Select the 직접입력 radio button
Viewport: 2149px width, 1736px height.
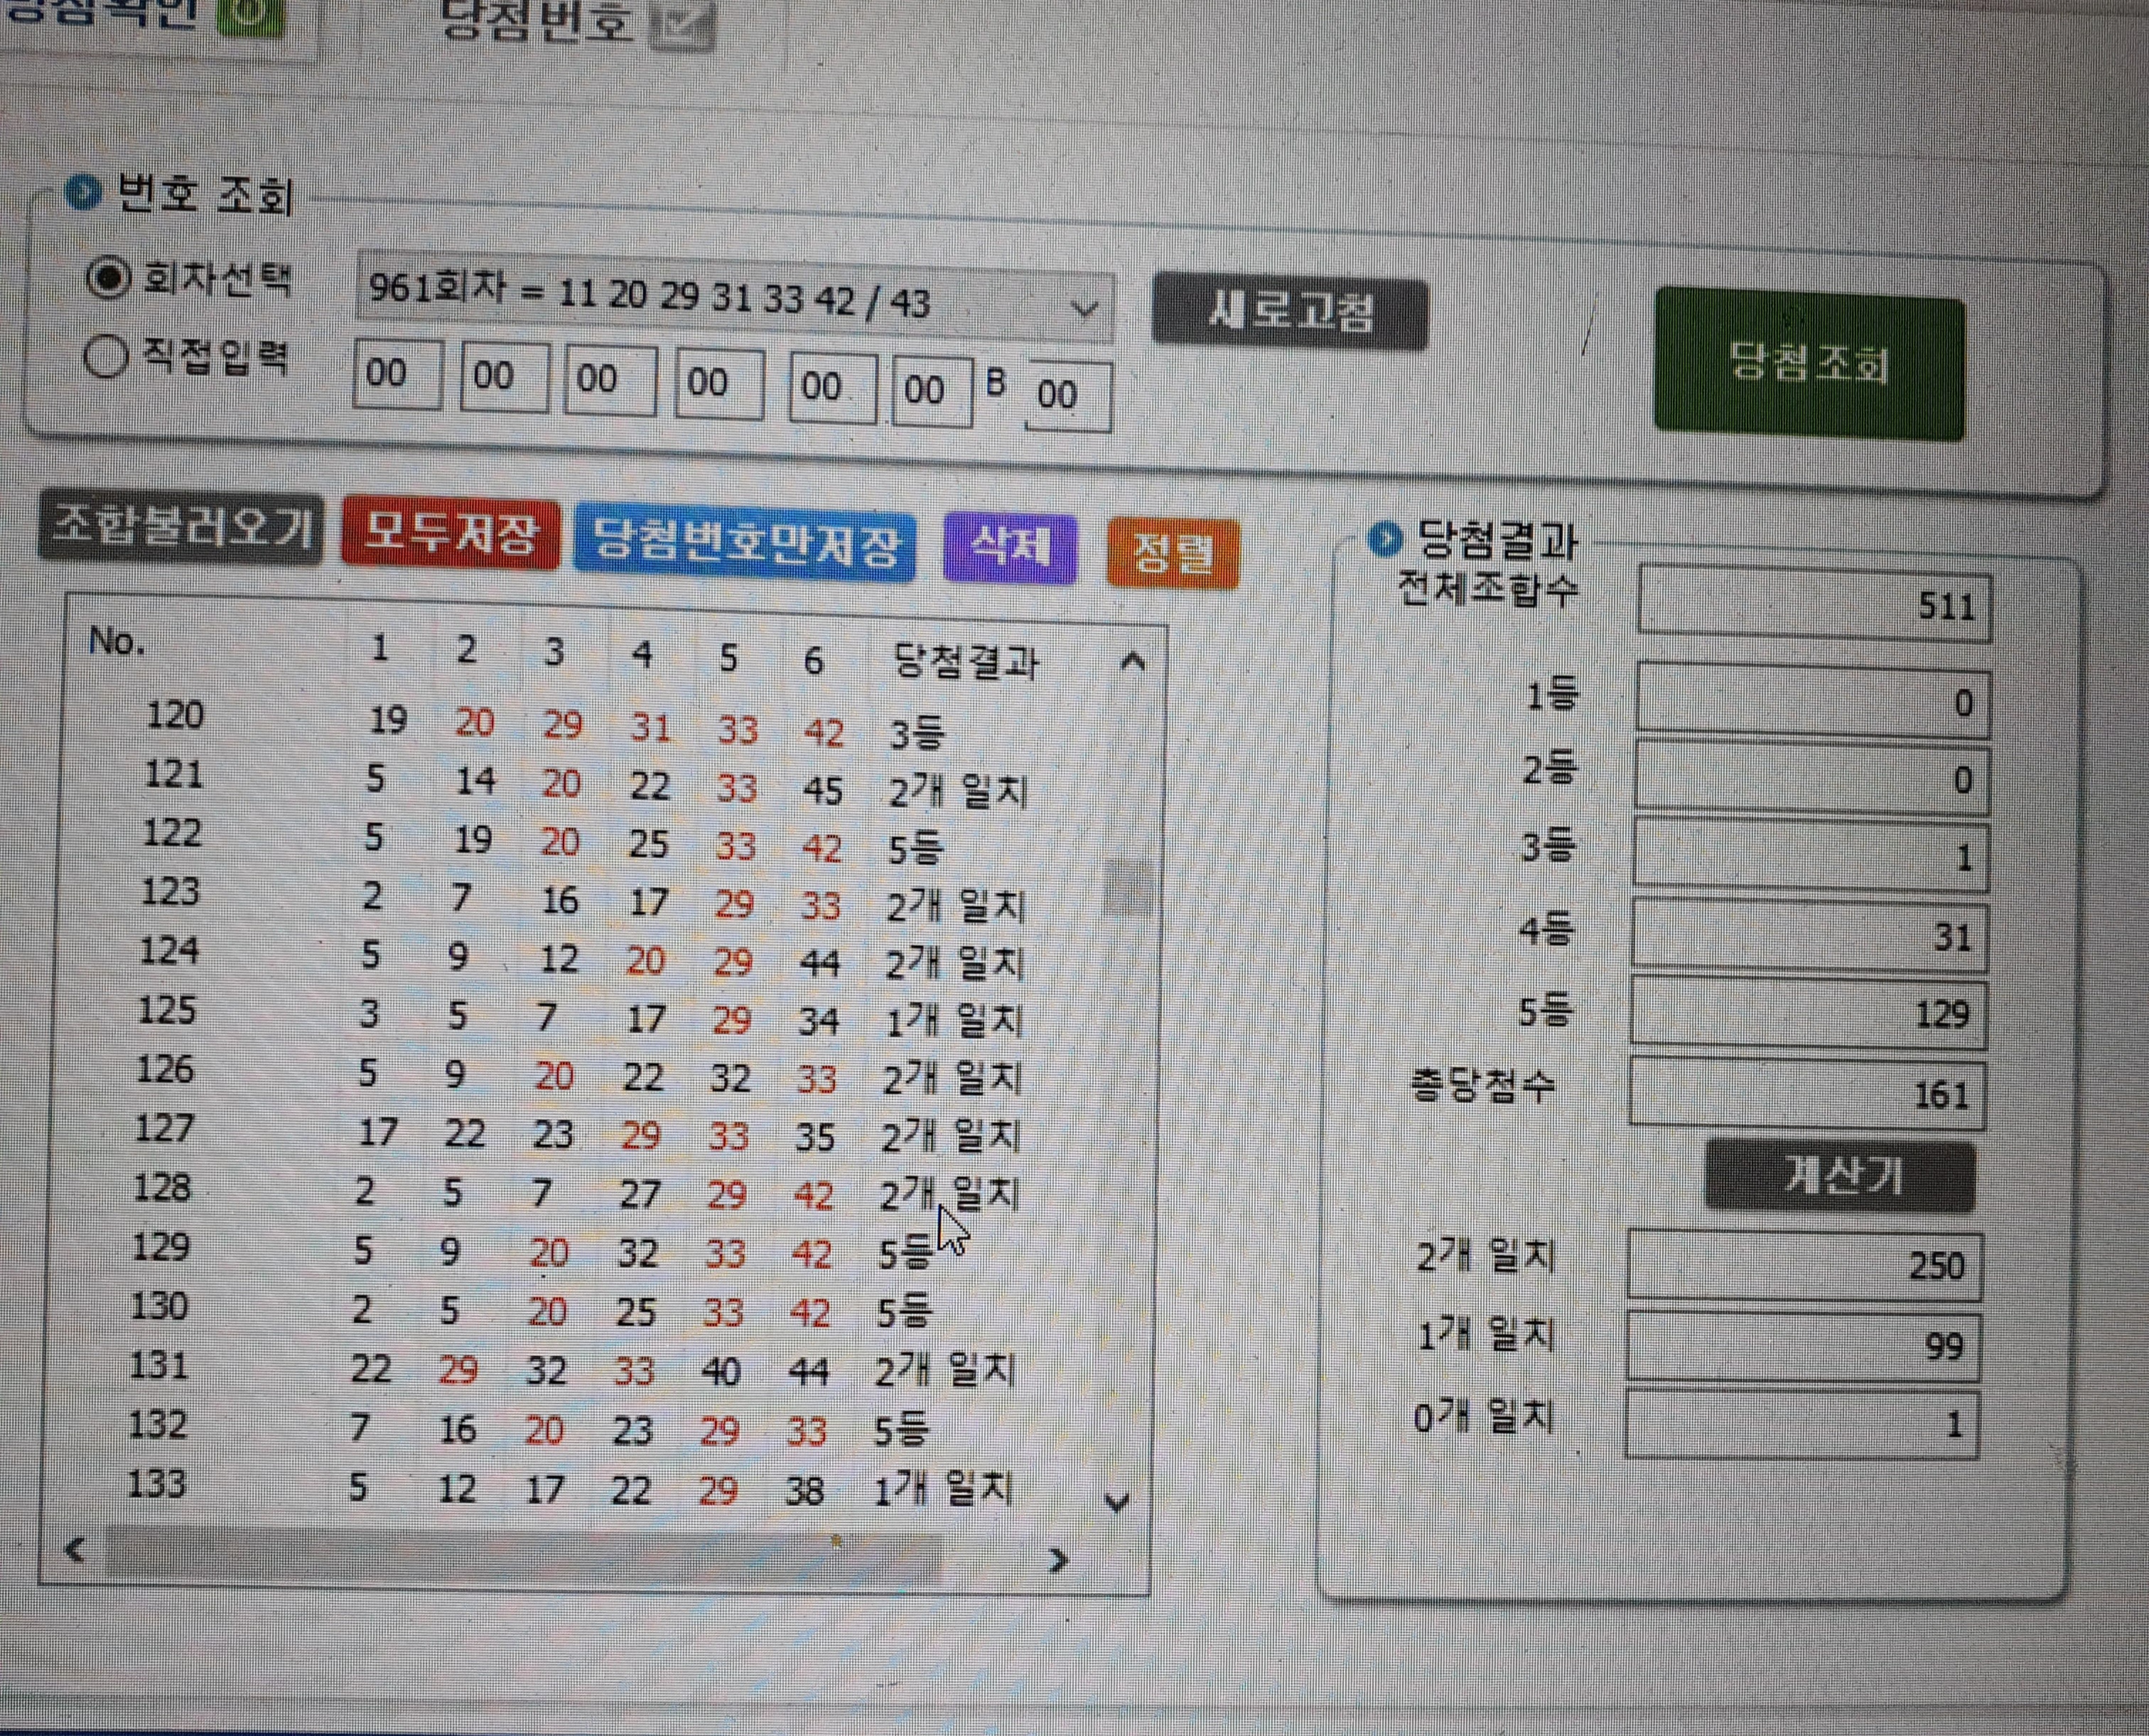106,356
